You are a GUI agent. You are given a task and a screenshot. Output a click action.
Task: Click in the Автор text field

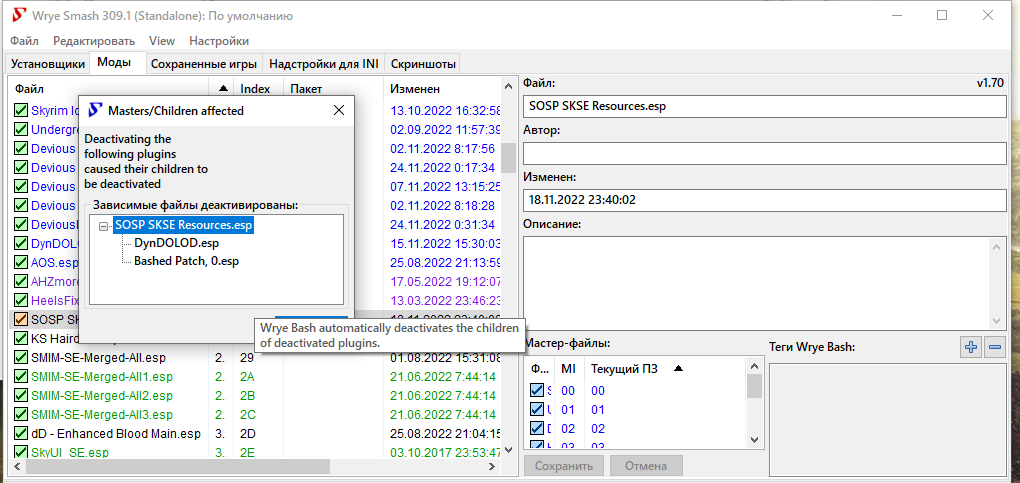tap(763, 153)
